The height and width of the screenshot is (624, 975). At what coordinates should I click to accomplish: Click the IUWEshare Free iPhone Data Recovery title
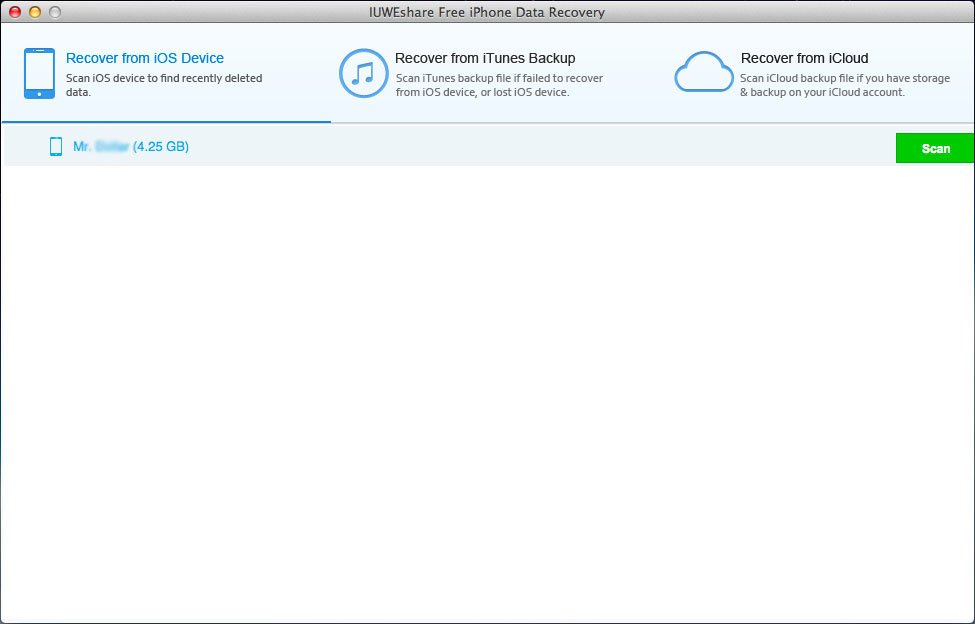pyautogui.click(x=487, y=12)
